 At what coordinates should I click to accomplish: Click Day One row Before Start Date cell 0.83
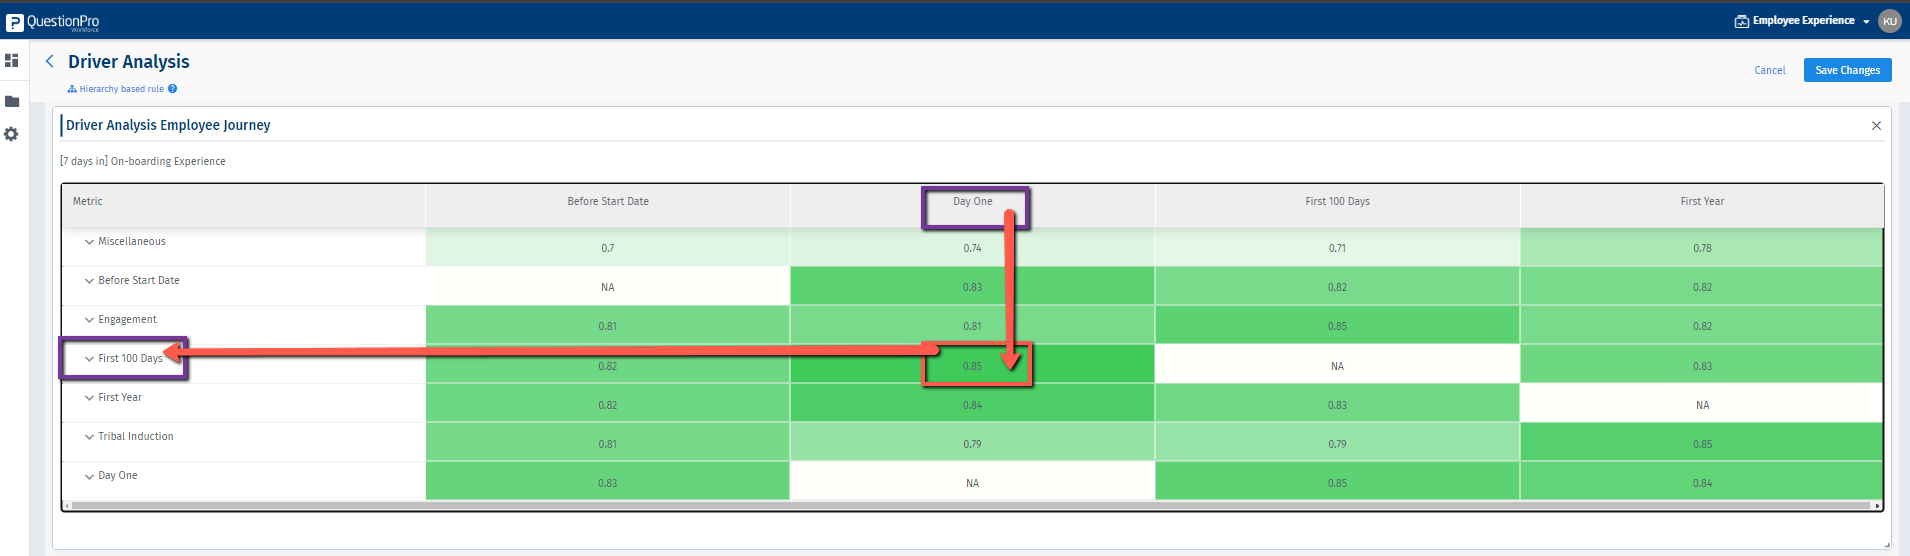click(608, 483)
